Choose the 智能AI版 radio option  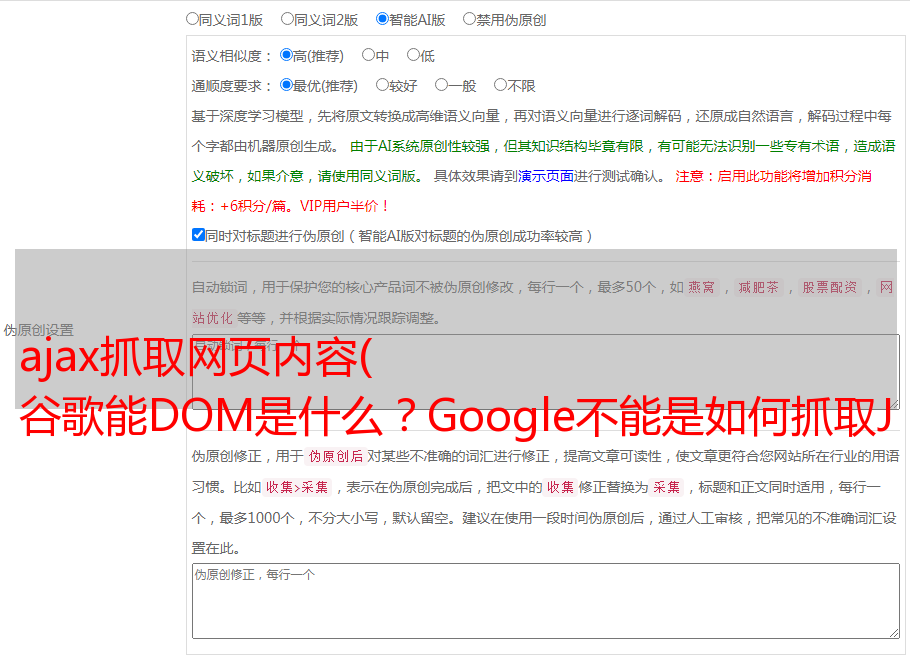[382, 19]
